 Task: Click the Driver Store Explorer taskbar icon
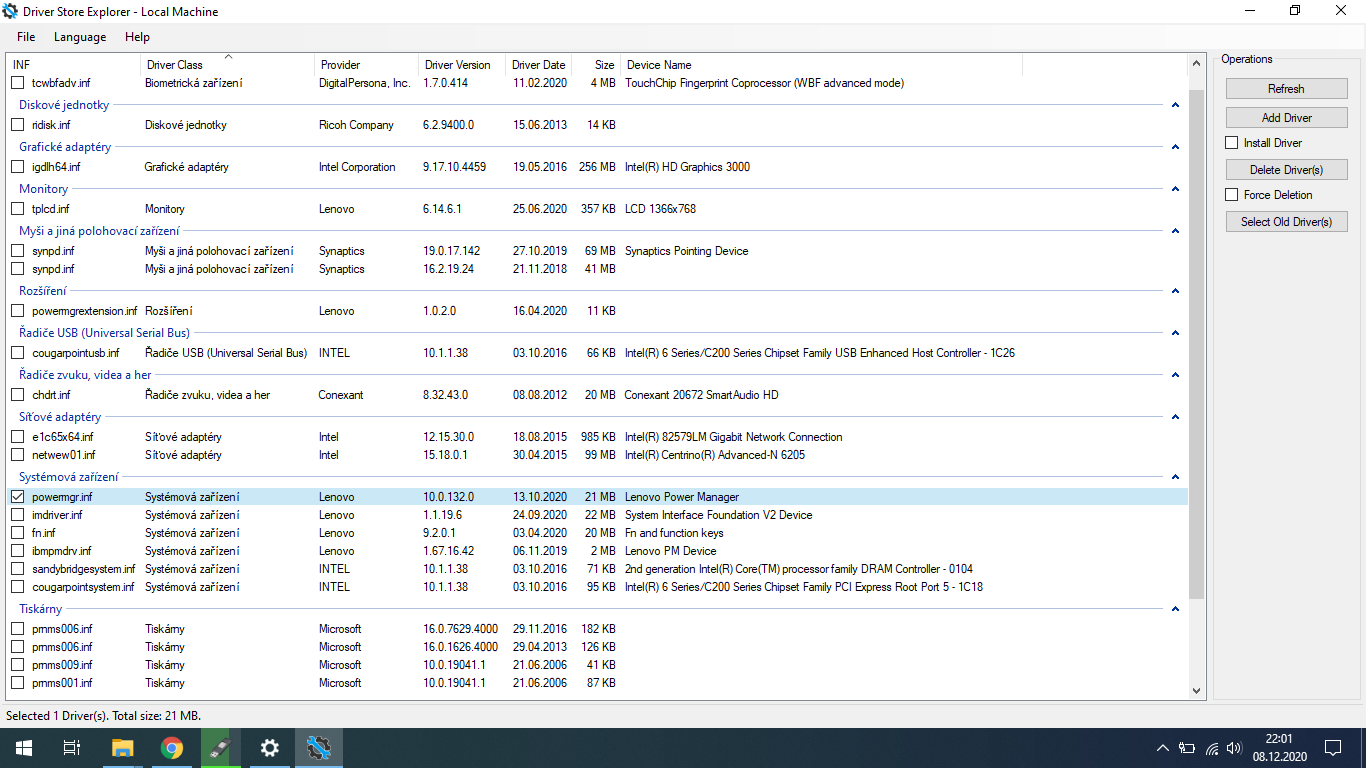[x=319, y=747]
